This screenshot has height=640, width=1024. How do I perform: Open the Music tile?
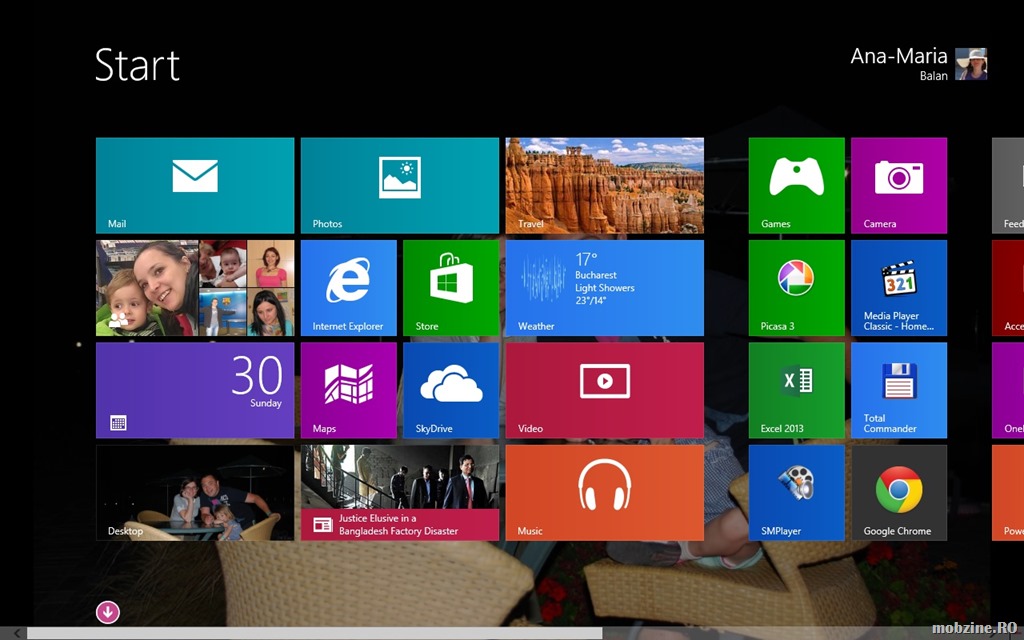[x=605, y=493]
